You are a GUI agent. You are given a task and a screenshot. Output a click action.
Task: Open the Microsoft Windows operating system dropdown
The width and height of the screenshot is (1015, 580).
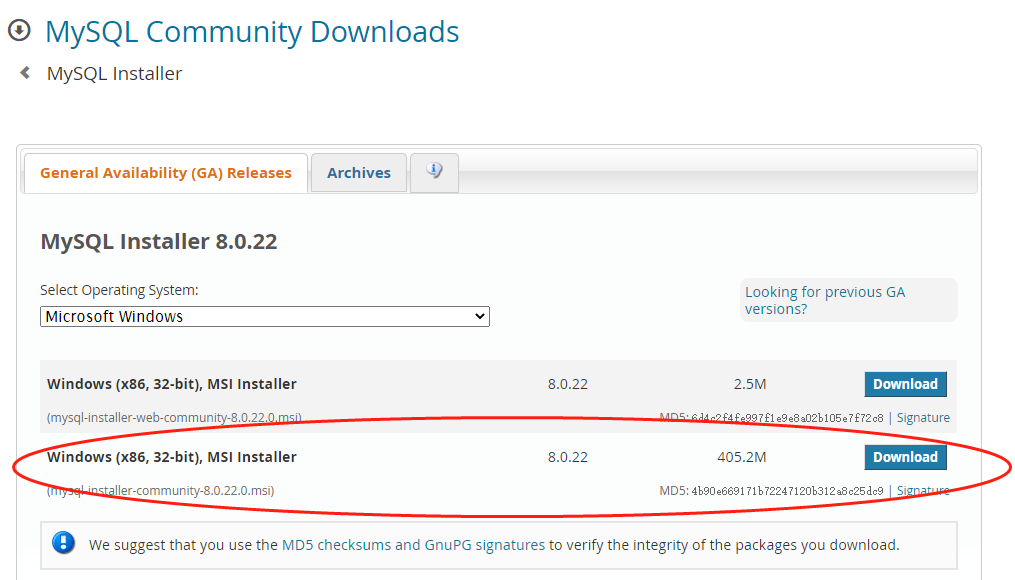[x=265, y=317]
